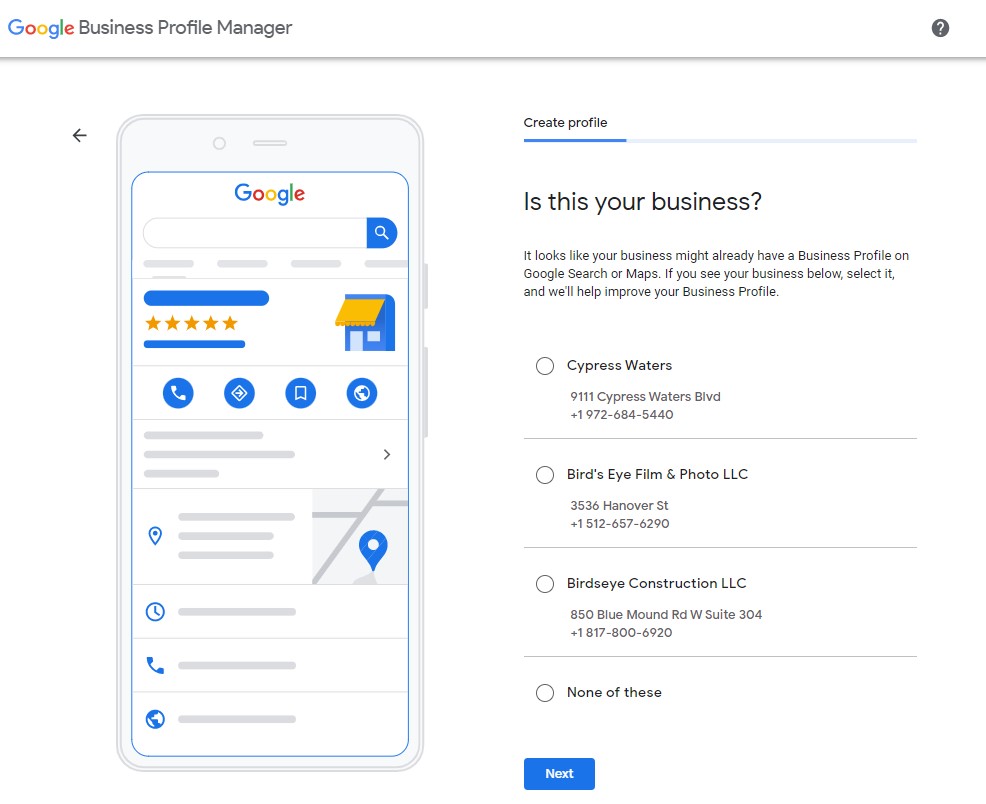Image resolution: width=986 pixels, height=804 pixels.
Task: Click the storefront illustration icon
Action: tap(365, 322)
